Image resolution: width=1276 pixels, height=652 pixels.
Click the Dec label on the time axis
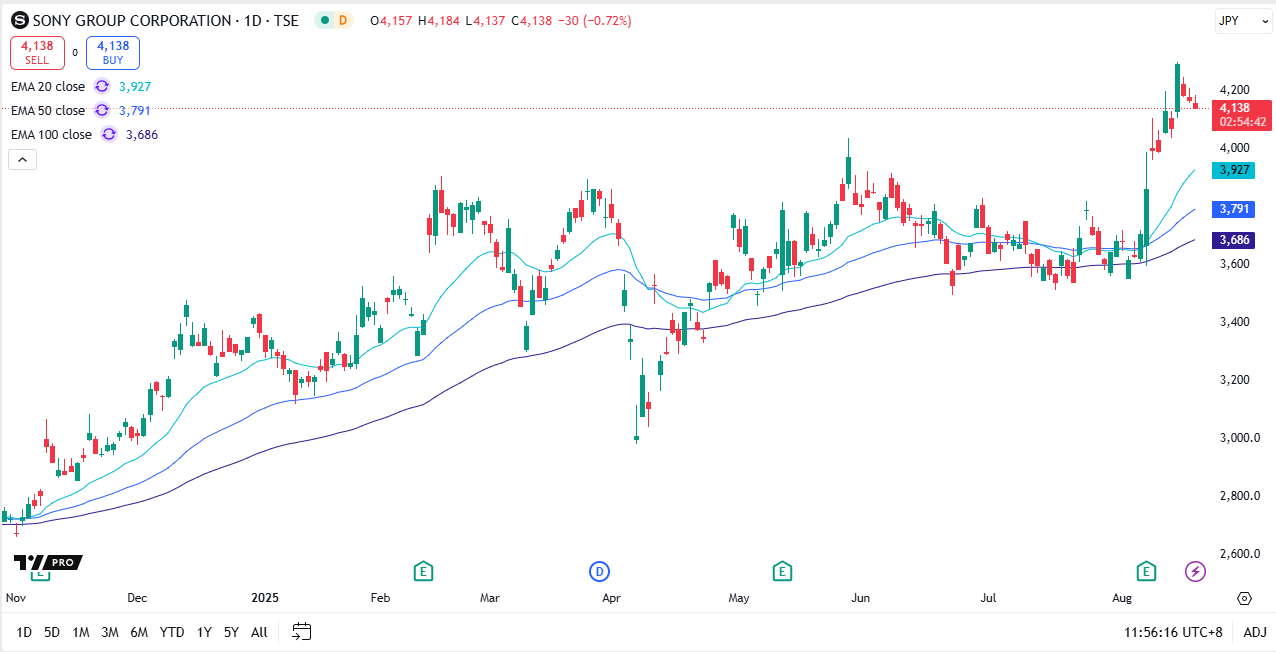[x=137, y=598]
